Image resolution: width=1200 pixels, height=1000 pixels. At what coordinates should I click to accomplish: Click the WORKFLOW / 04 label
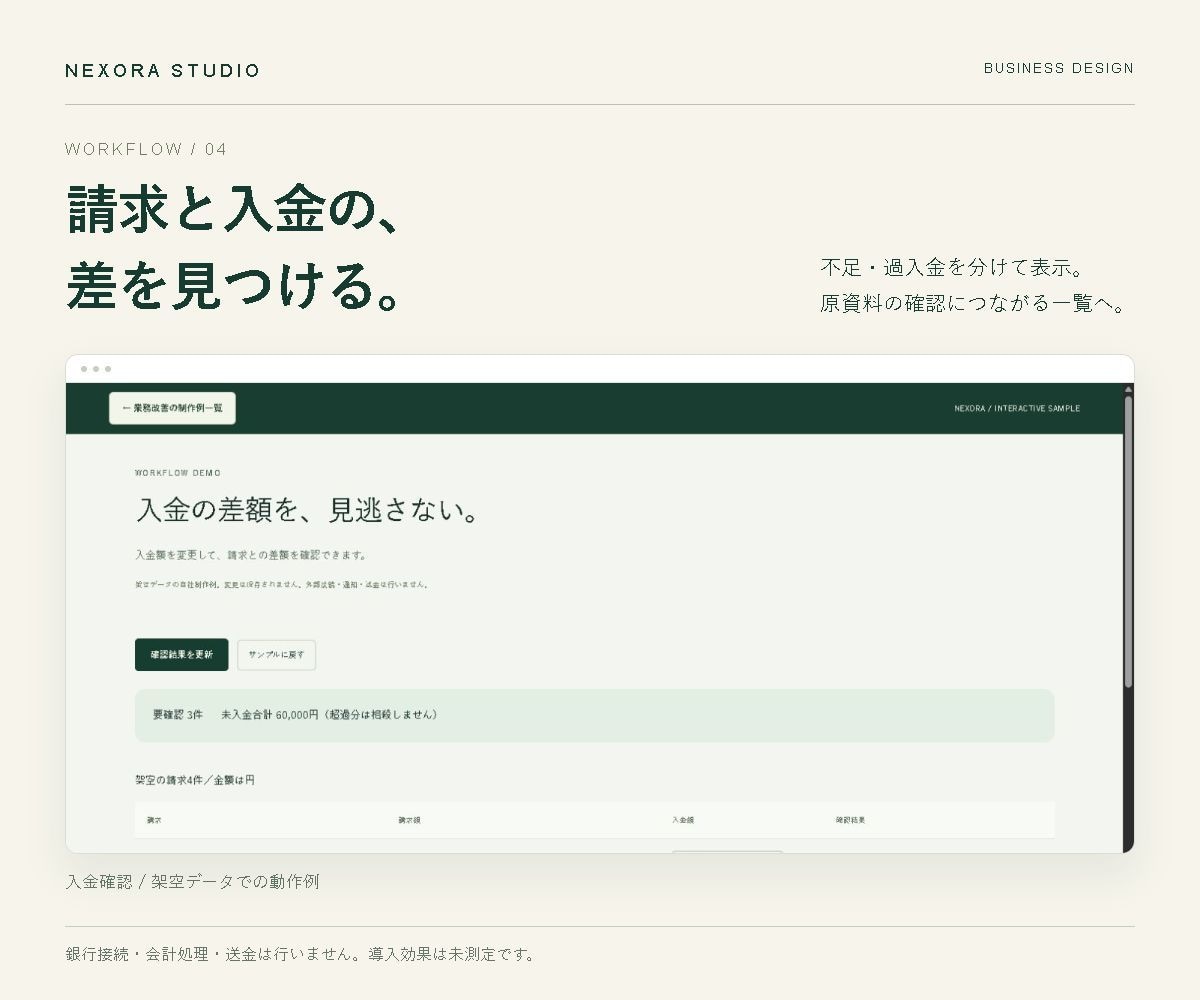(146, 149)
